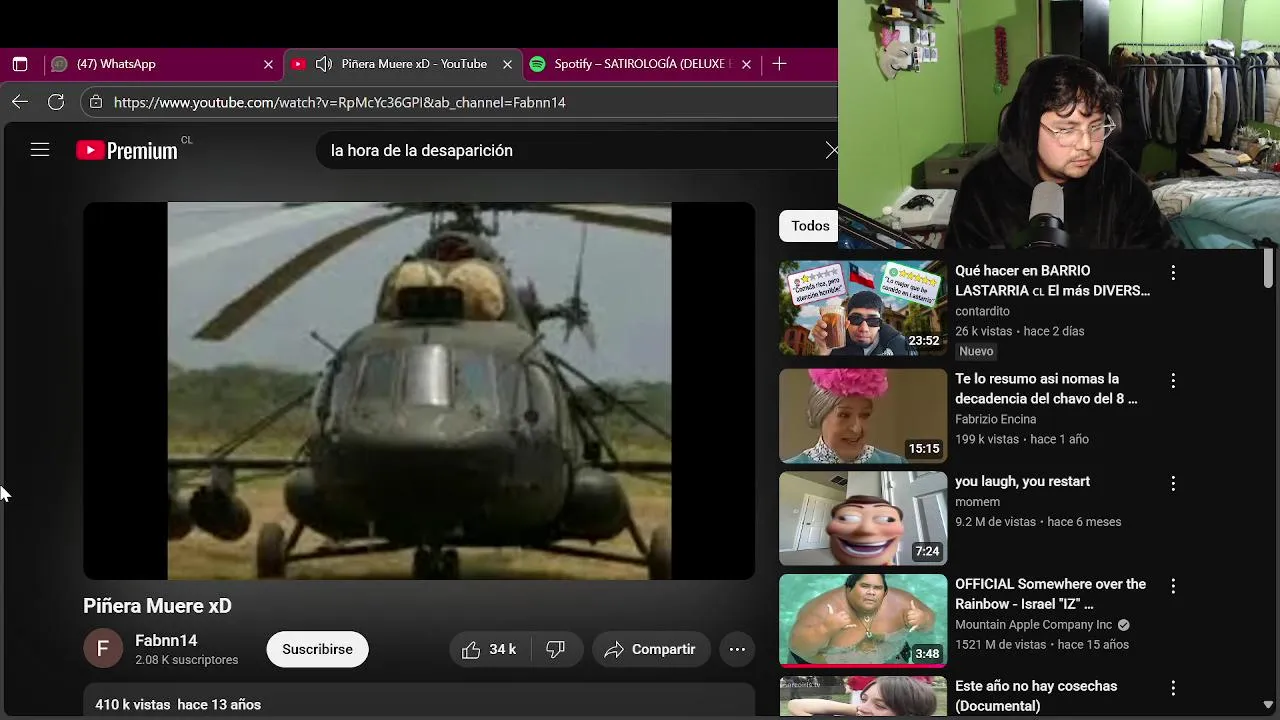Screen dimensions: 1280x720
Task: Share the video via Compartir button
Action: point(650,649)
